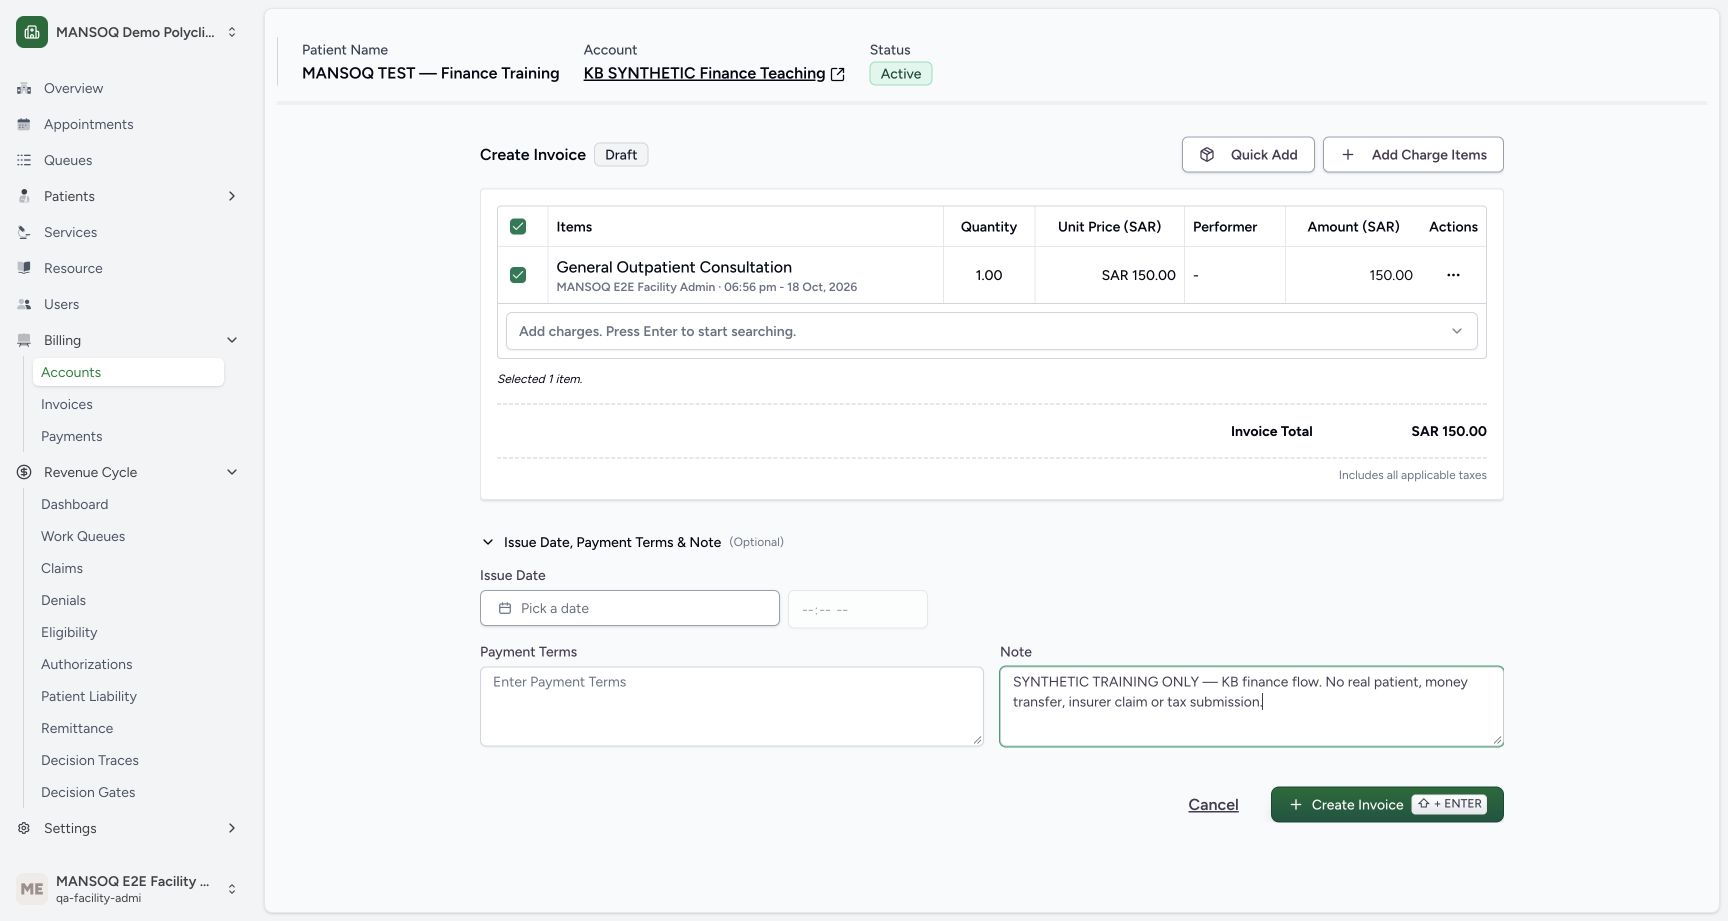Go to Invoices under Billing
This screenshot has width=1728, height=921.
(67, 404)
